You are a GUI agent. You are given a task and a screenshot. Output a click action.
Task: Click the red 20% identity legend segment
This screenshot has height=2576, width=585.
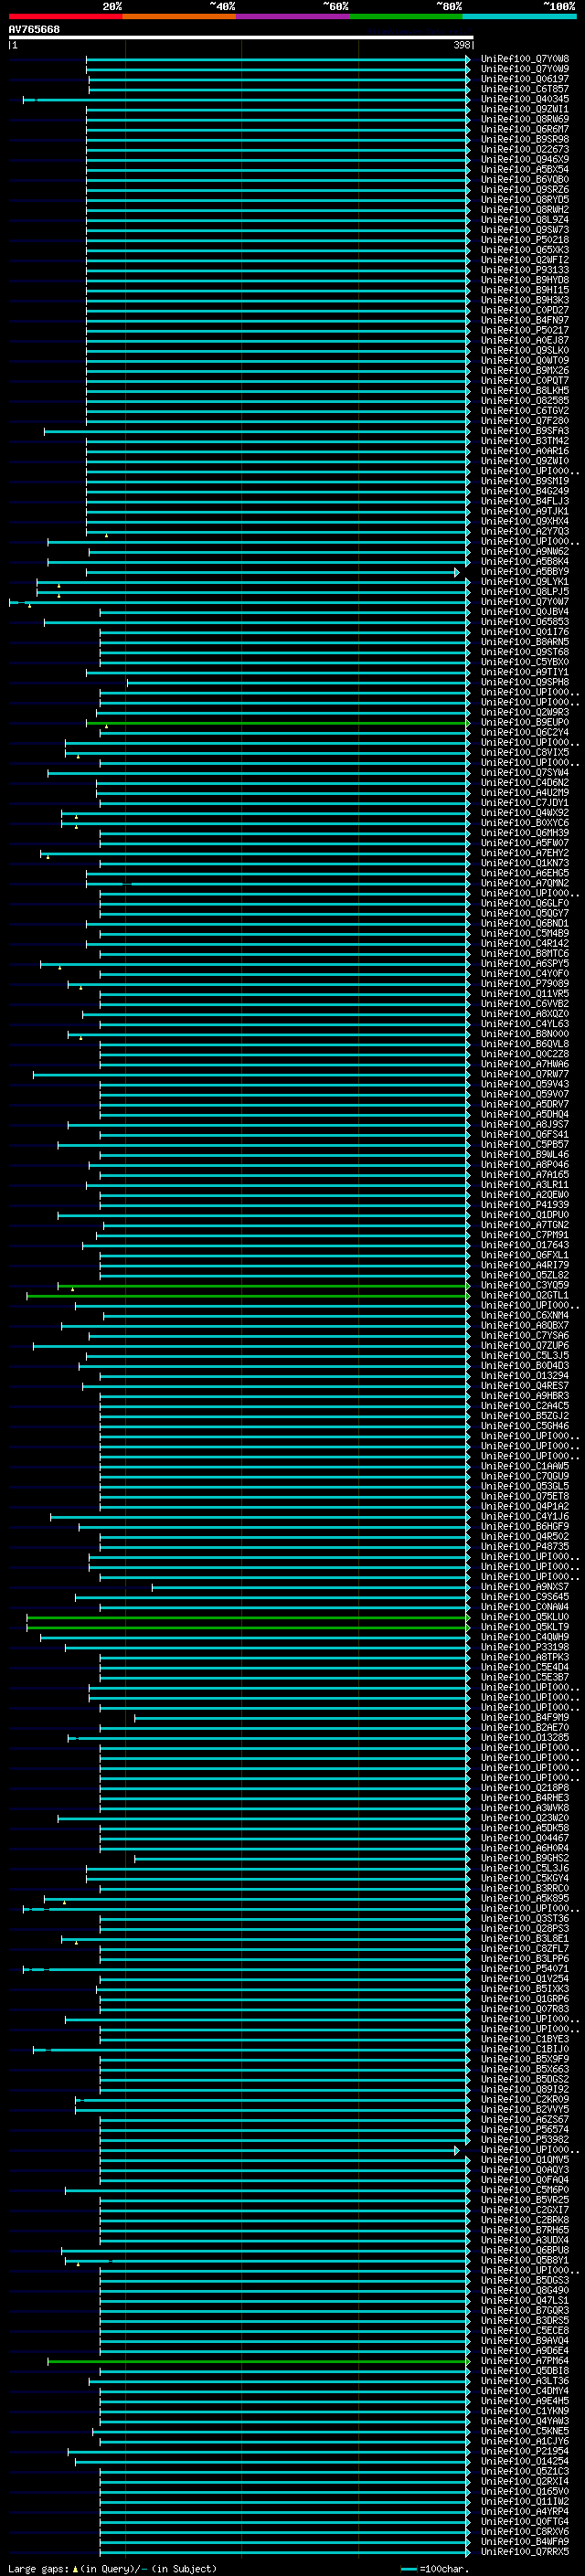[66, 16]
